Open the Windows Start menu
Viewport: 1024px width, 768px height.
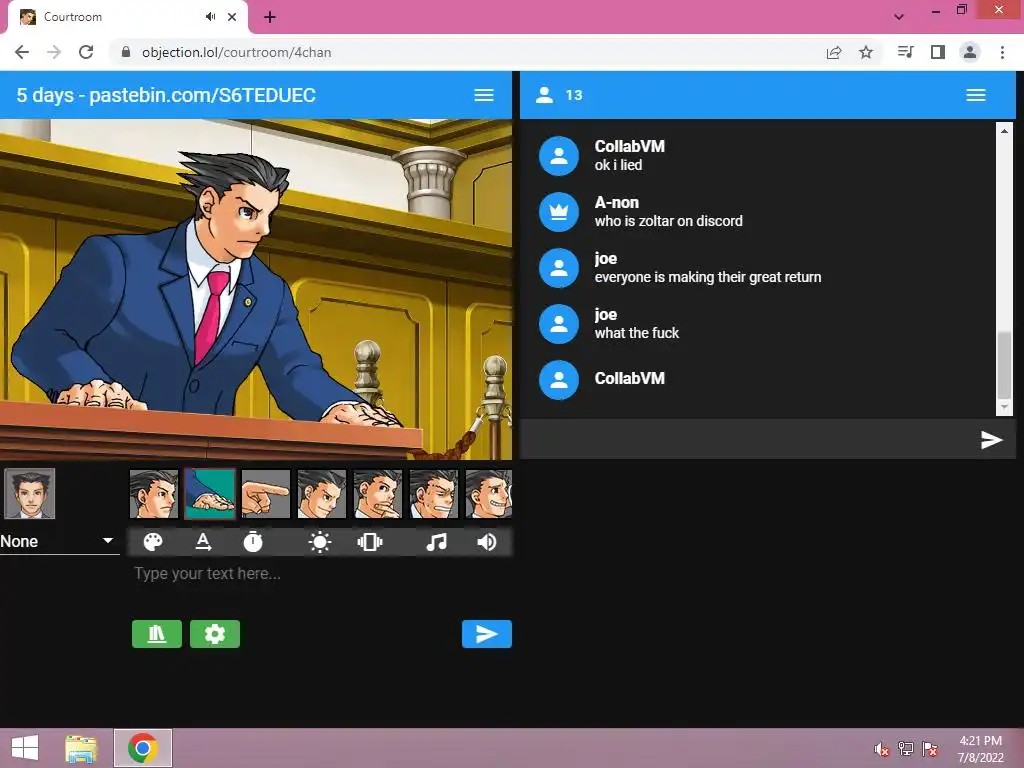pos(25,748)
